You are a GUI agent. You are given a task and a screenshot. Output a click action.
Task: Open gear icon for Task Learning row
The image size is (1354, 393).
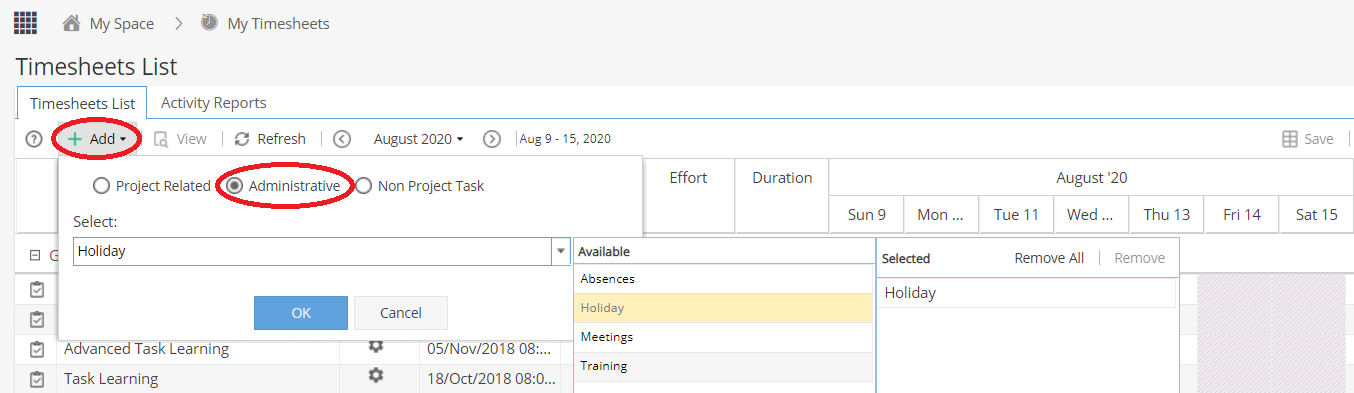376,375
